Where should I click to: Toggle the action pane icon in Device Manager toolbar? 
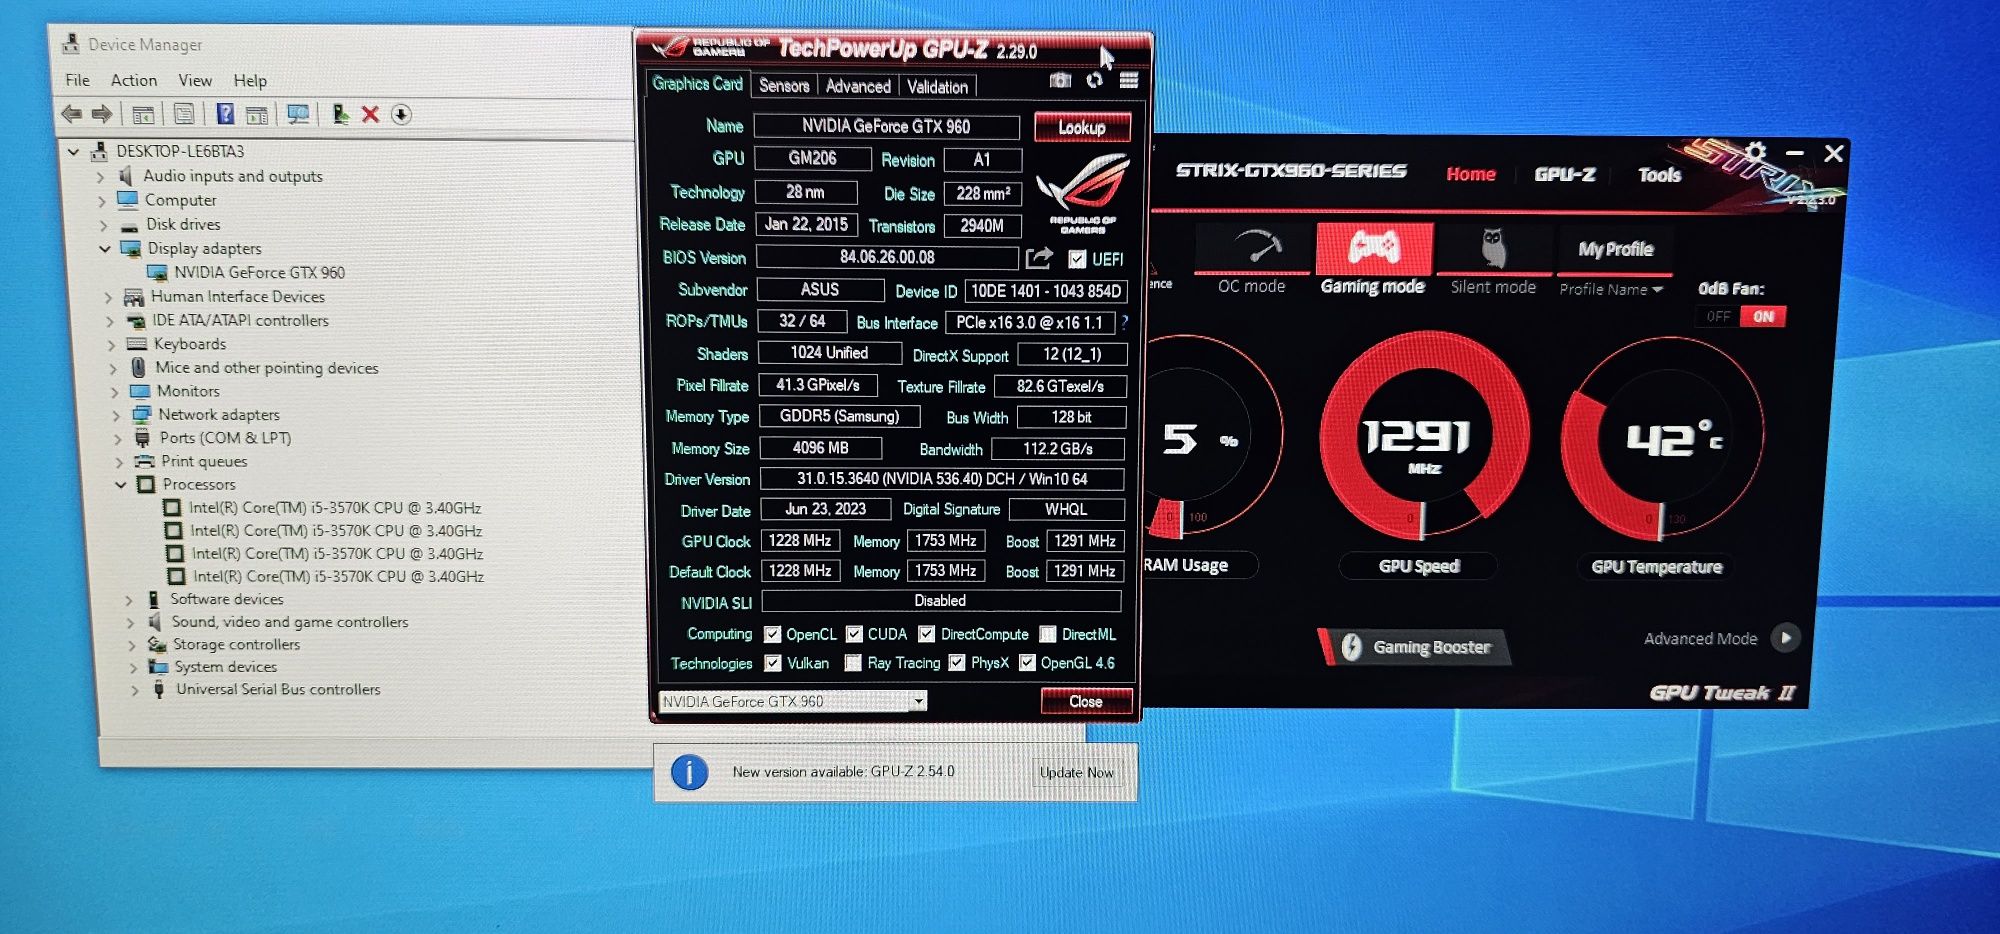[257, 115]
